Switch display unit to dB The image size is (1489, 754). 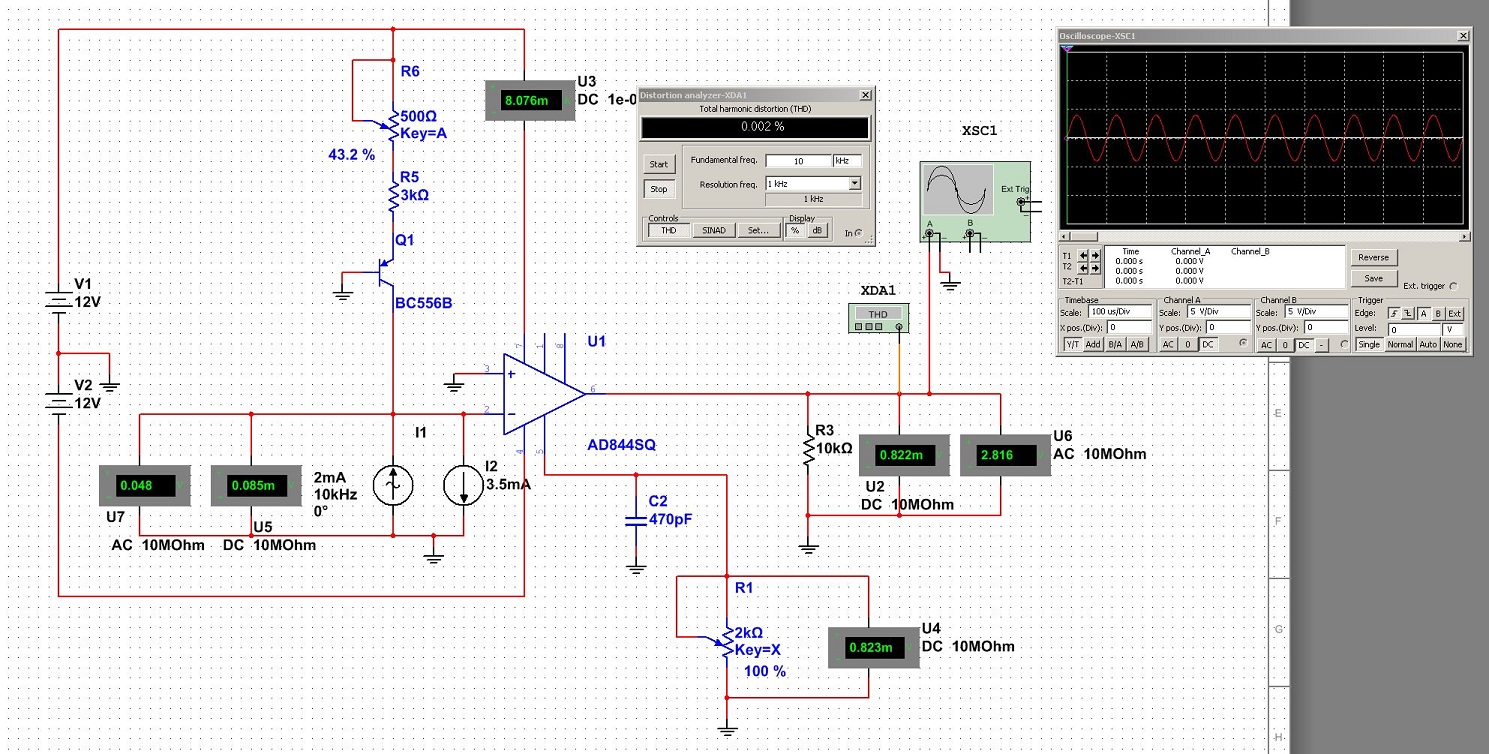pyautogui.click(x=818, y=230)
